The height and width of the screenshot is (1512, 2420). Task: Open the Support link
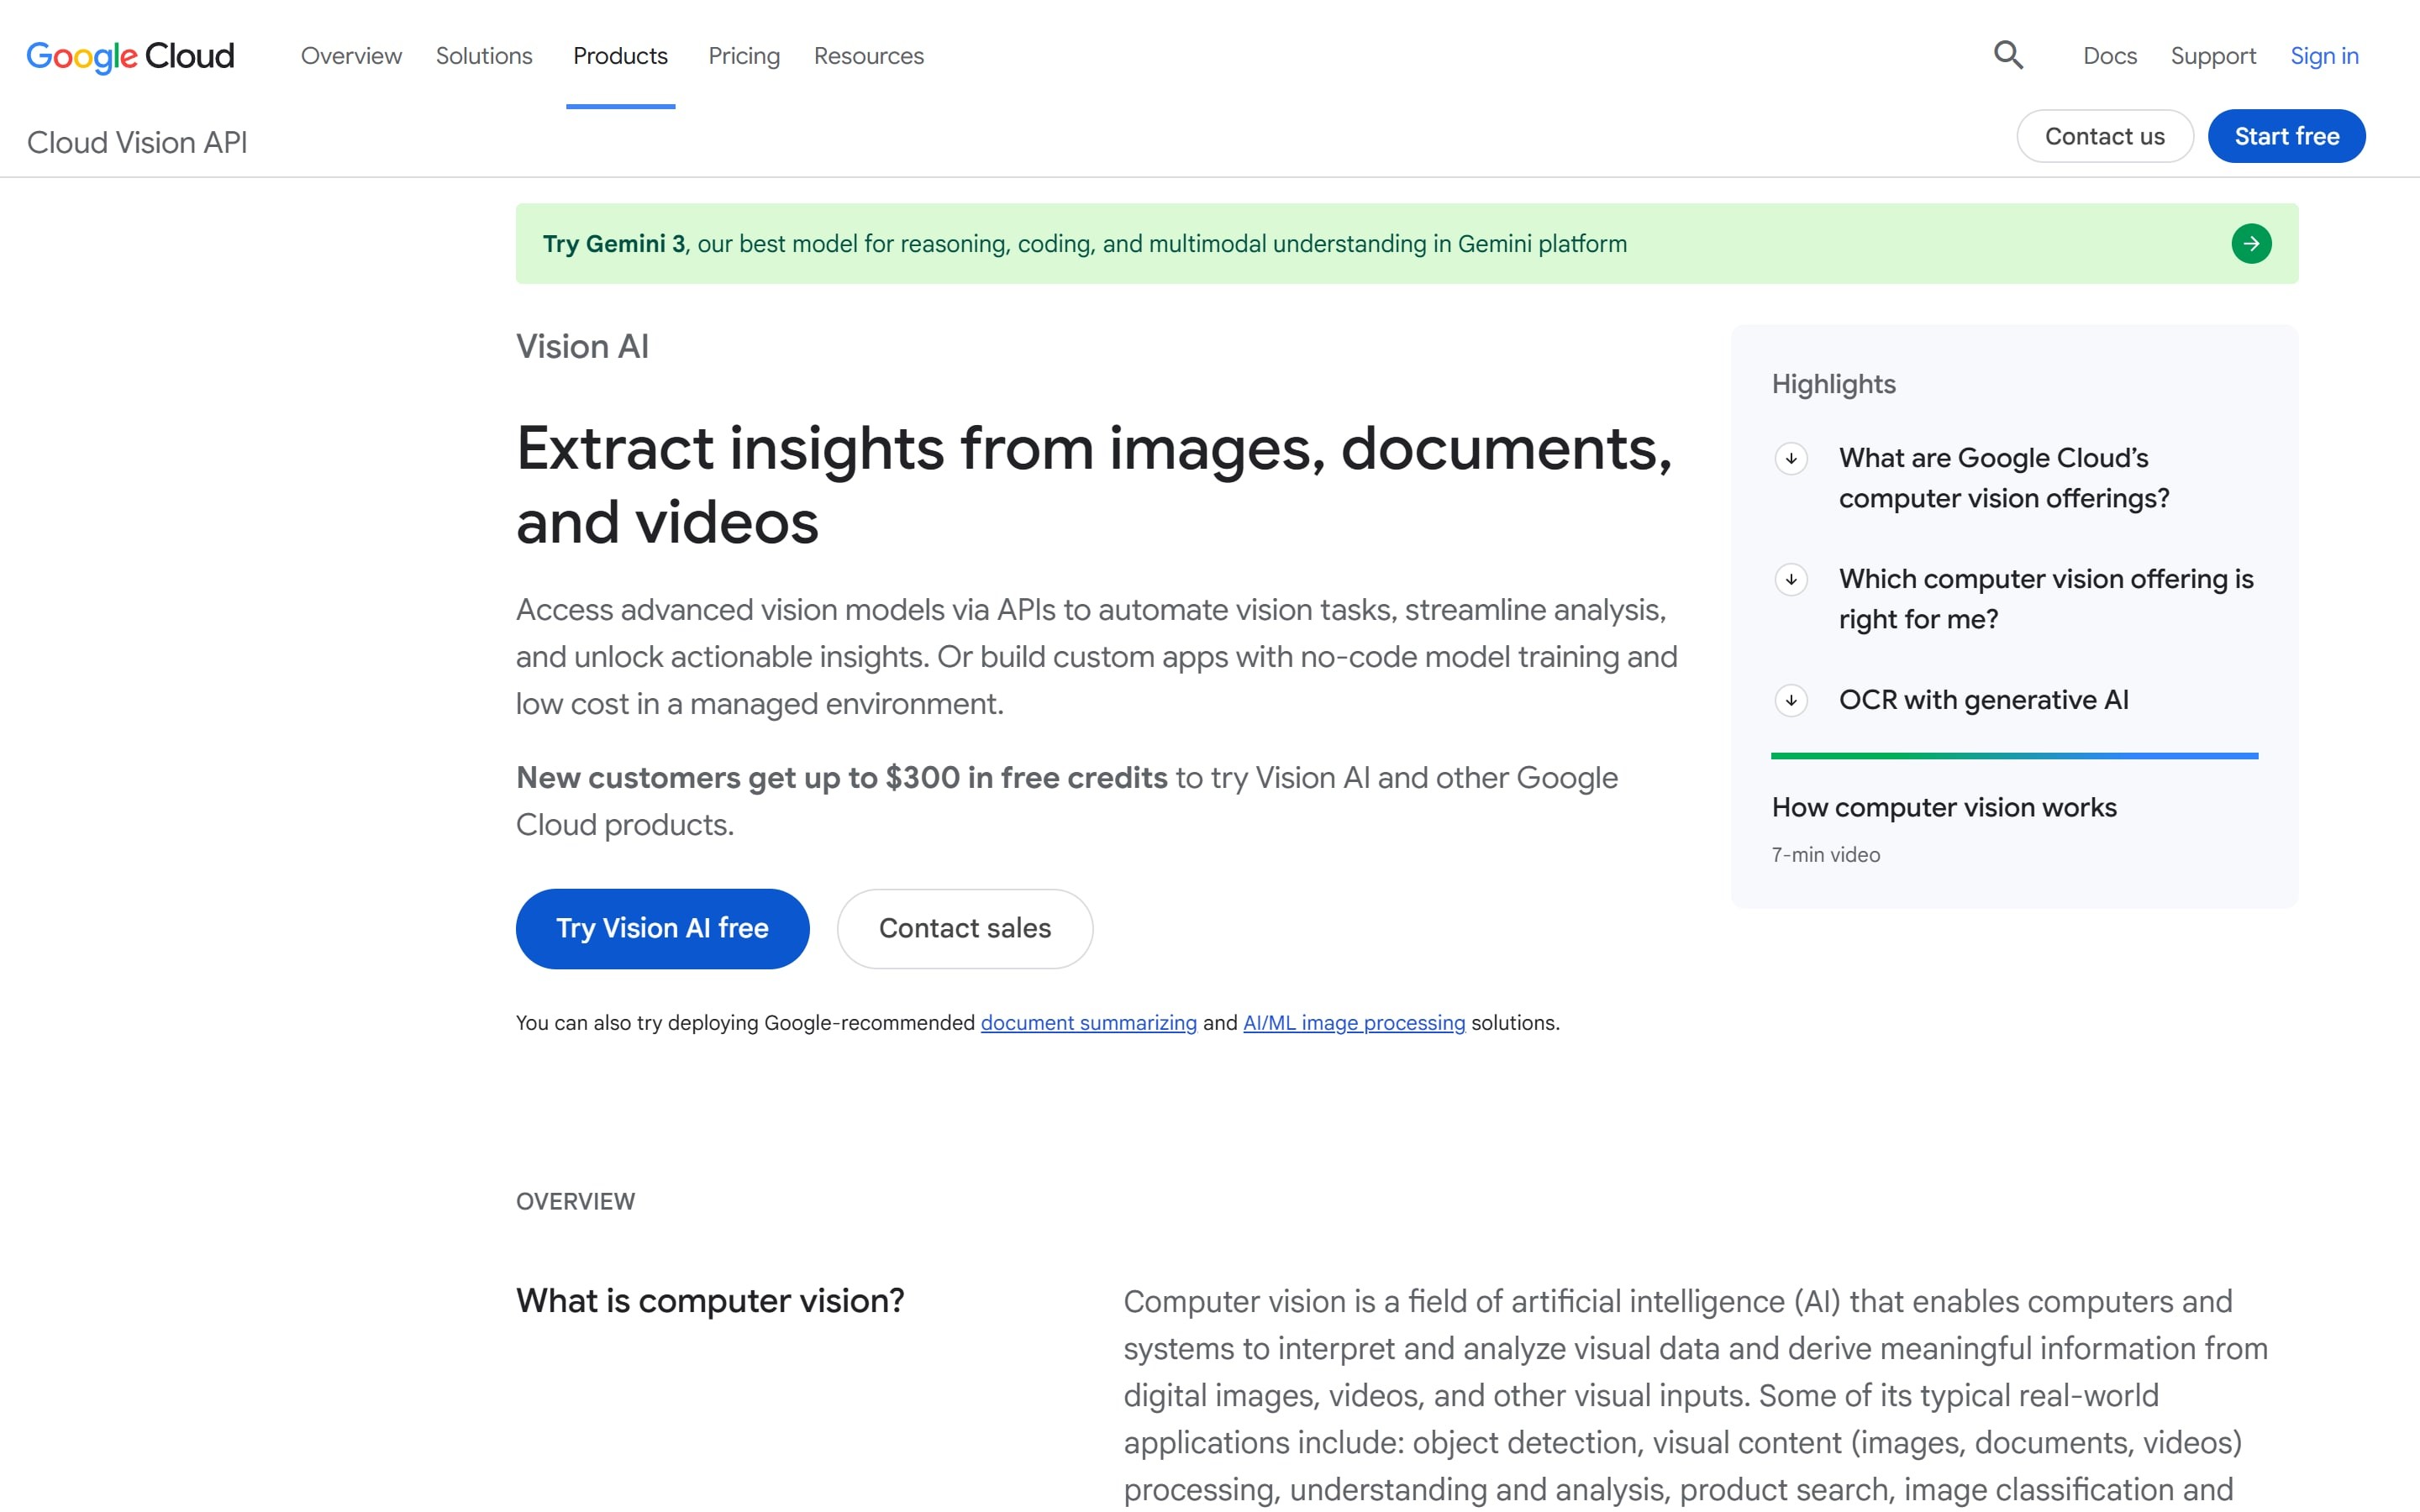[2213, 56]
